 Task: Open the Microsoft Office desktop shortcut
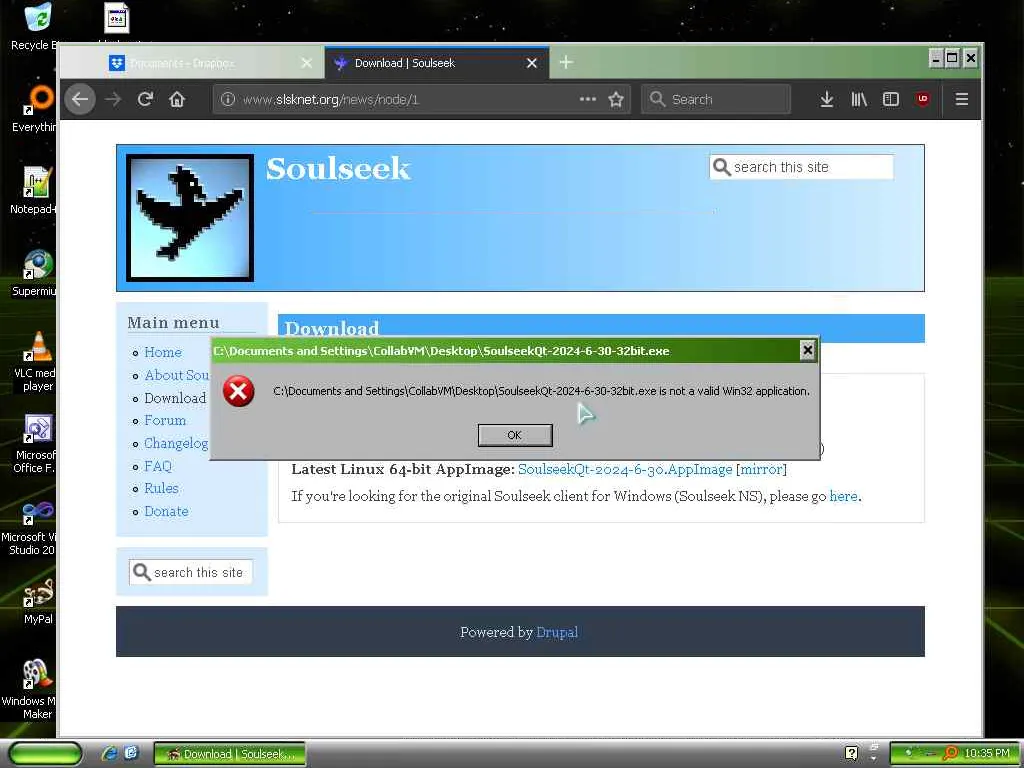[x=35, y=443]
